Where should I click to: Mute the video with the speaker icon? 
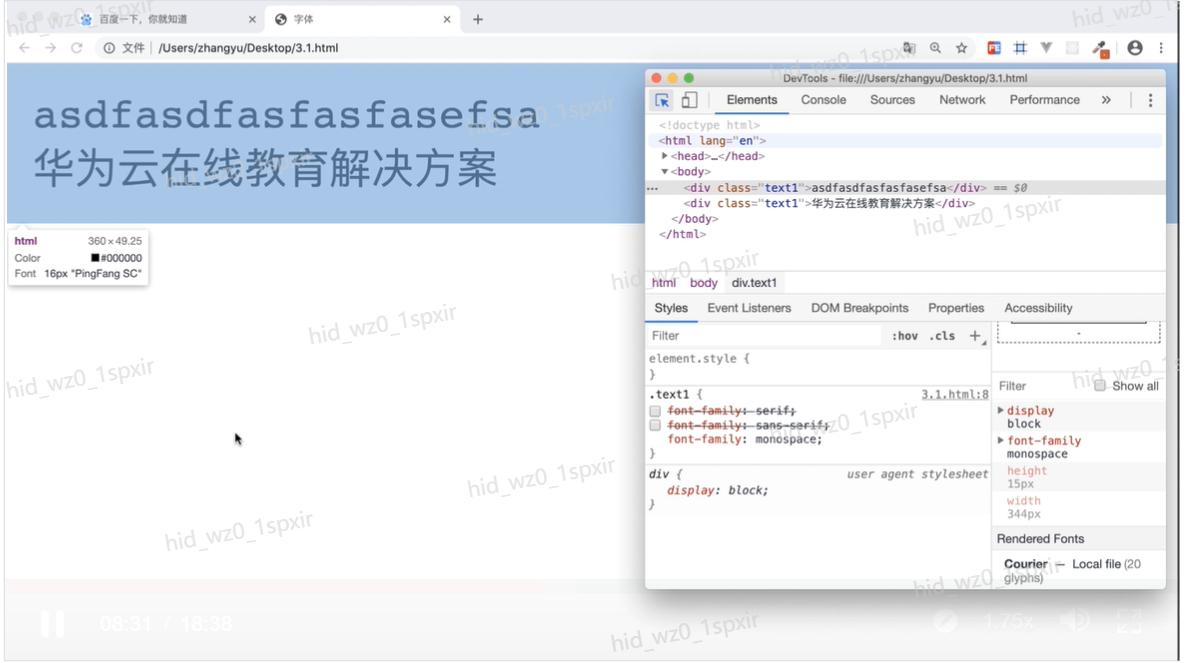coord(1075,622)
